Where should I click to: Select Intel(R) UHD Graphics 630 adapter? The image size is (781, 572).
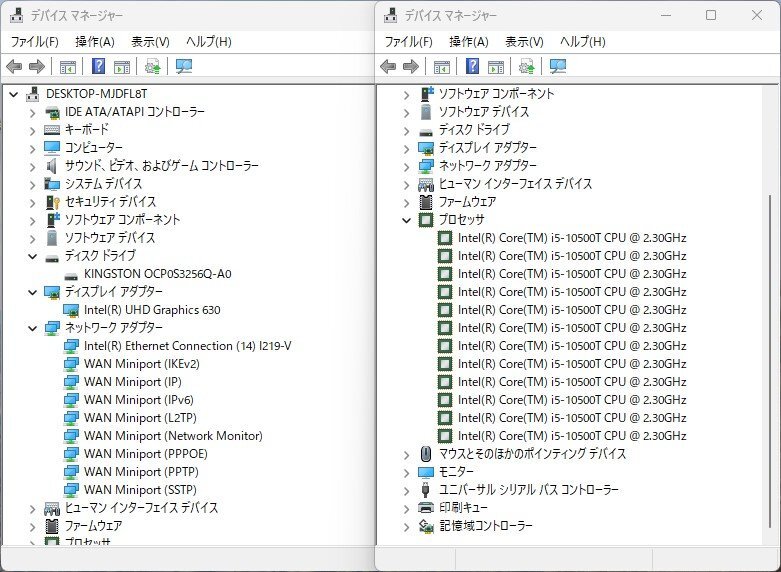click(x=152, y=310)
